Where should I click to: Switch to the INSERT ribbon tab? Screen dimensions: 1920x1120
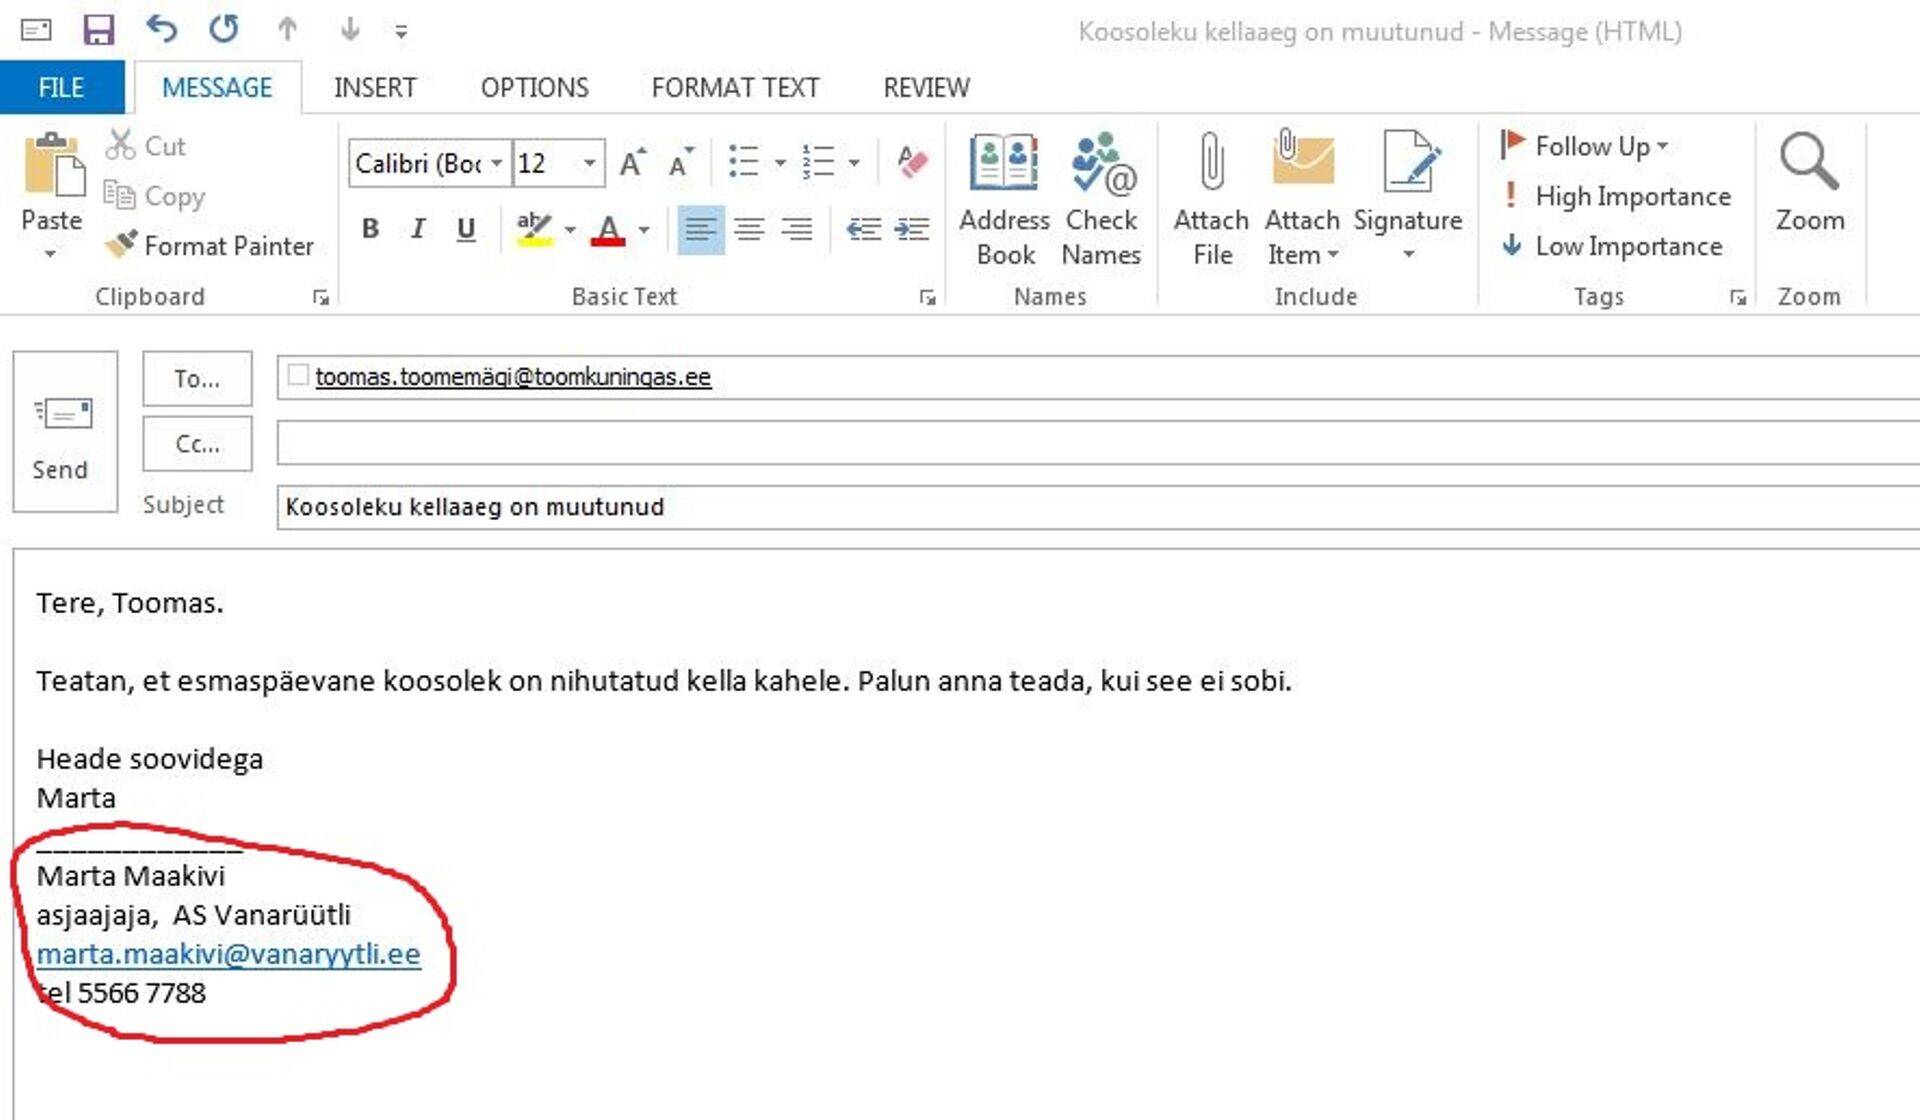[375, 88]
